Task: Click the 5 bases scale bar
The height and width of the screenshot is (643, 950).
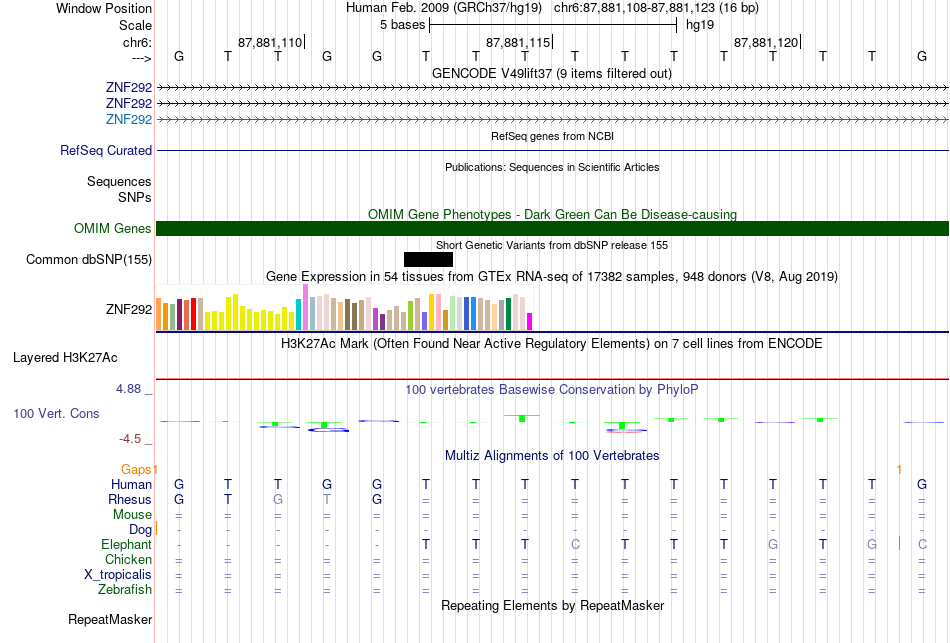Action: (x=553, y=25)
